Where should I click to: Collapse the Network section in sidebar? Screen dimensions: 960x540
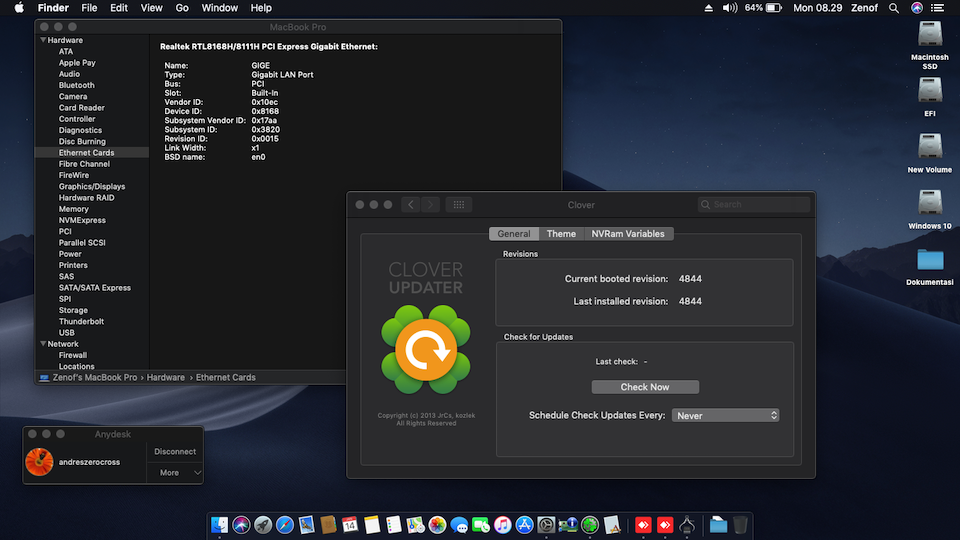pos(43,344)
